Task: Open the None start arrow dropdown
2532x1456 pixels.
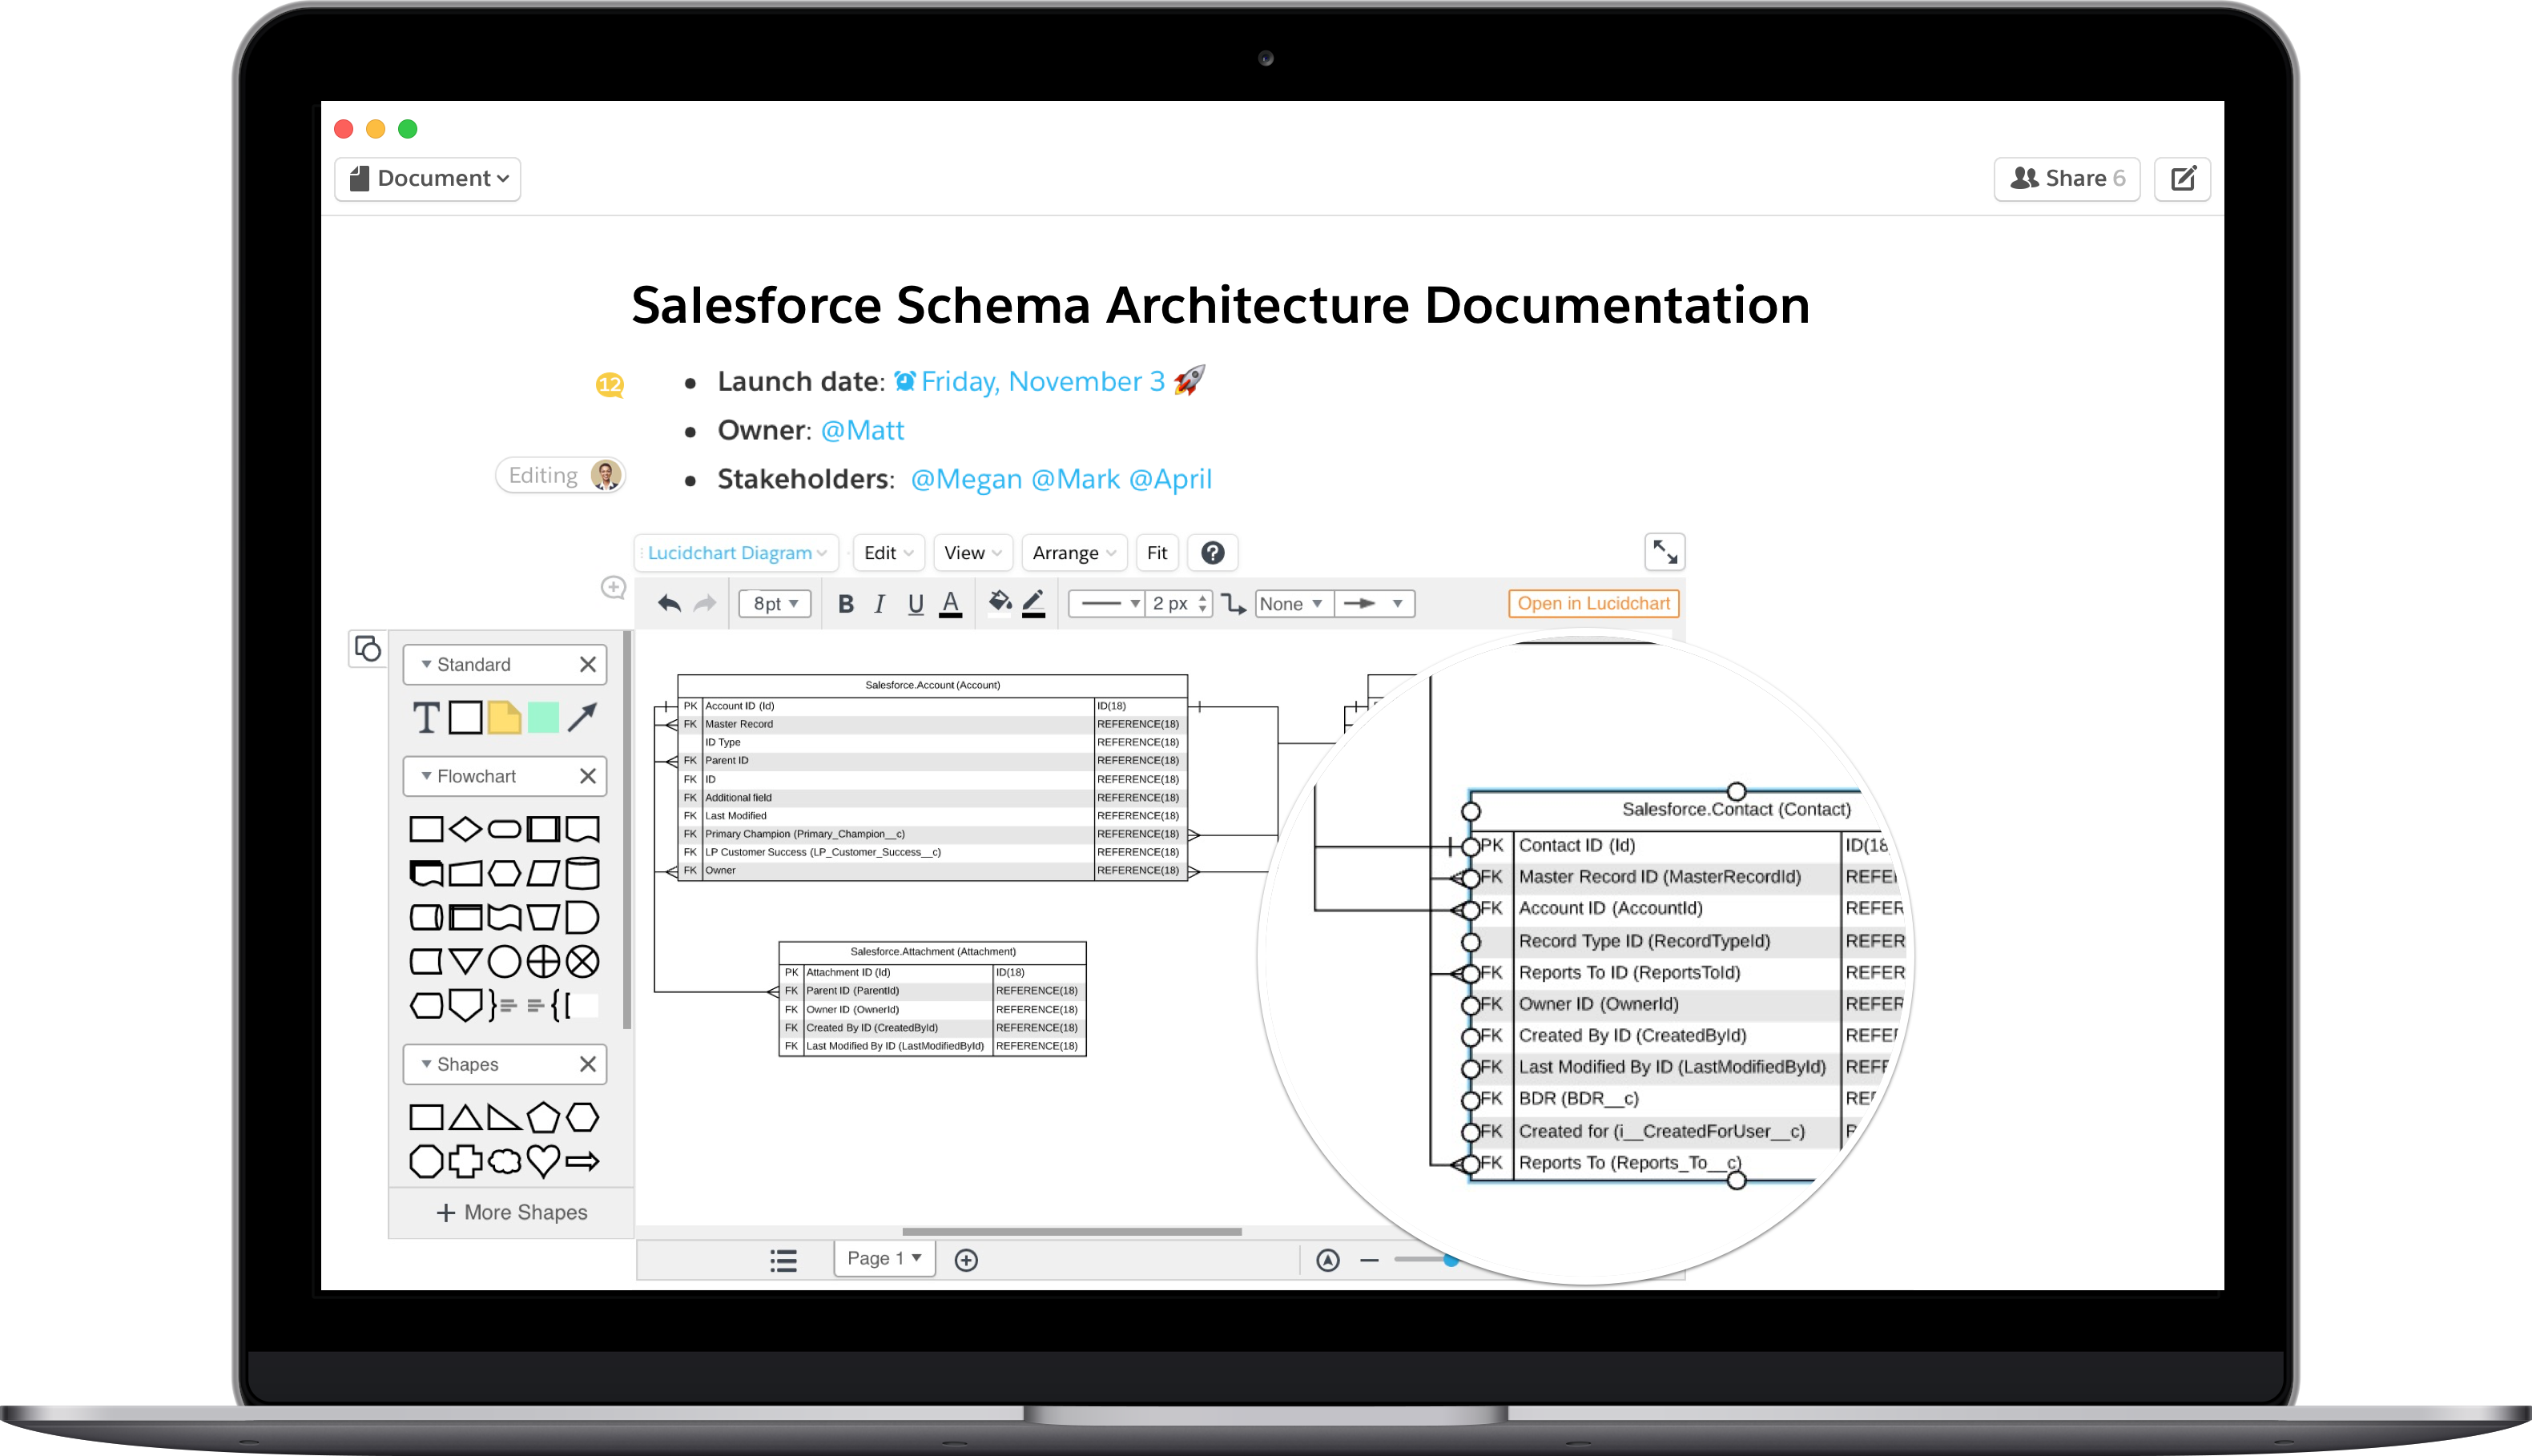Action: (x=1293, y=604)
